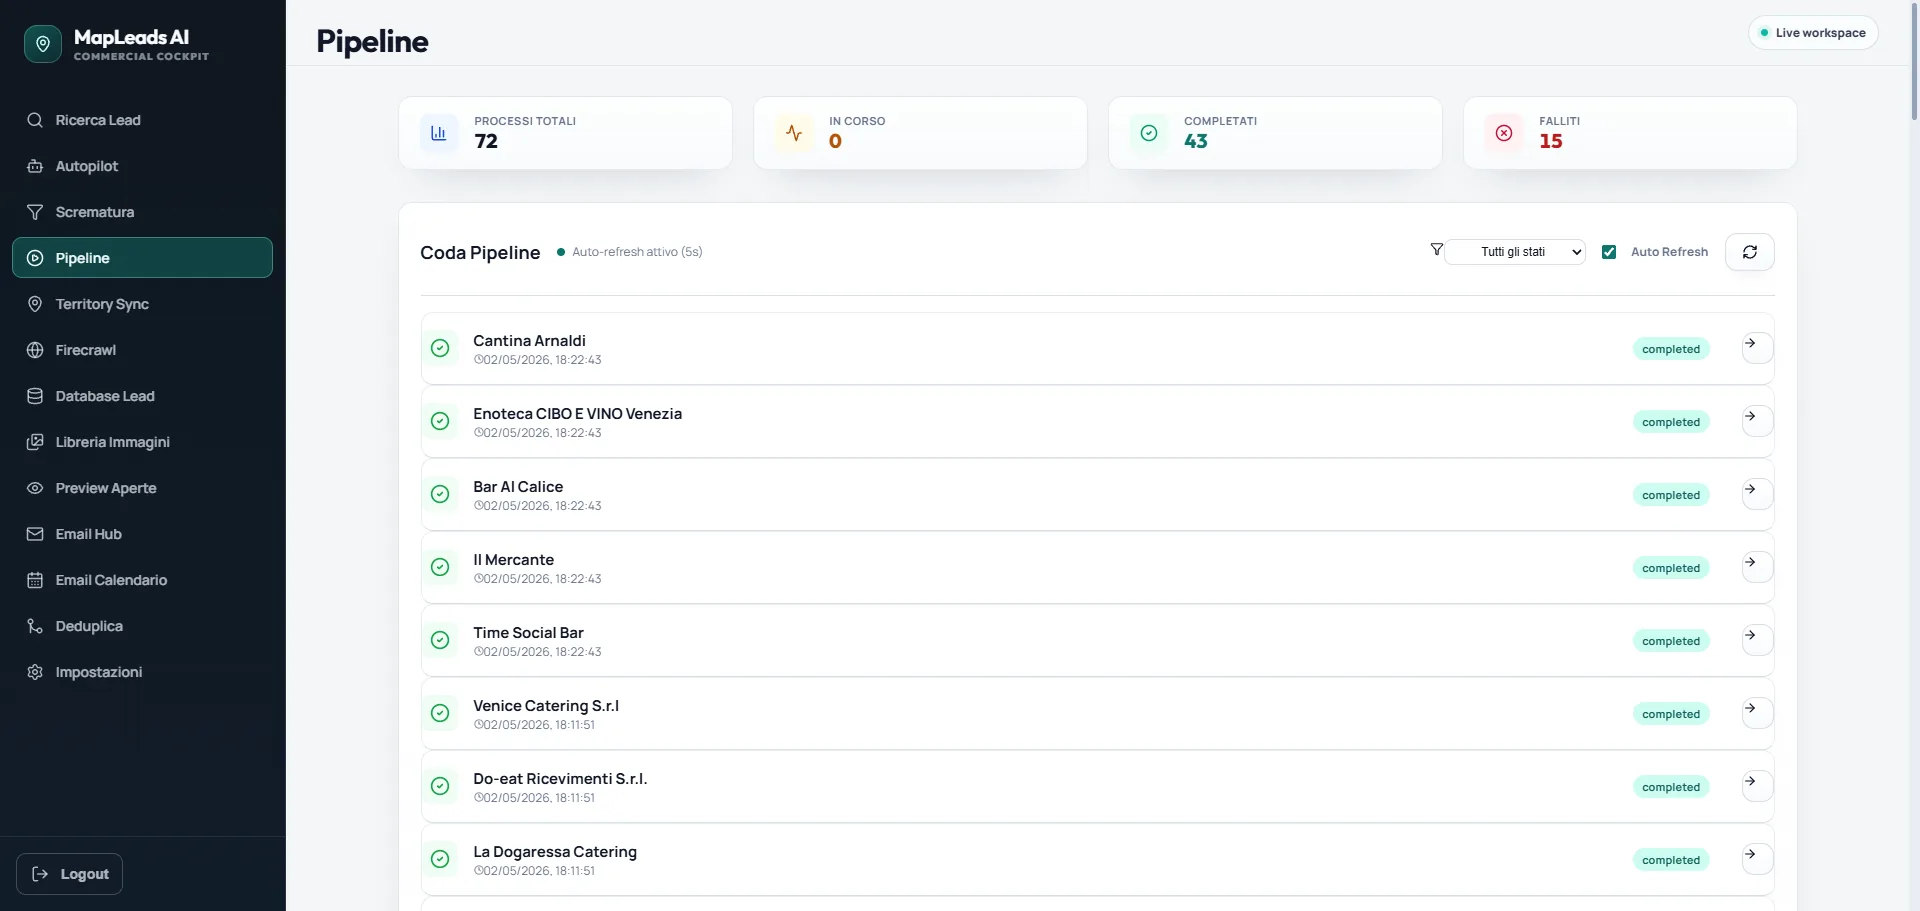Open details arrow for Venice Catering S.r.l
The image size is (1920, 911).
click(1757, 713)
